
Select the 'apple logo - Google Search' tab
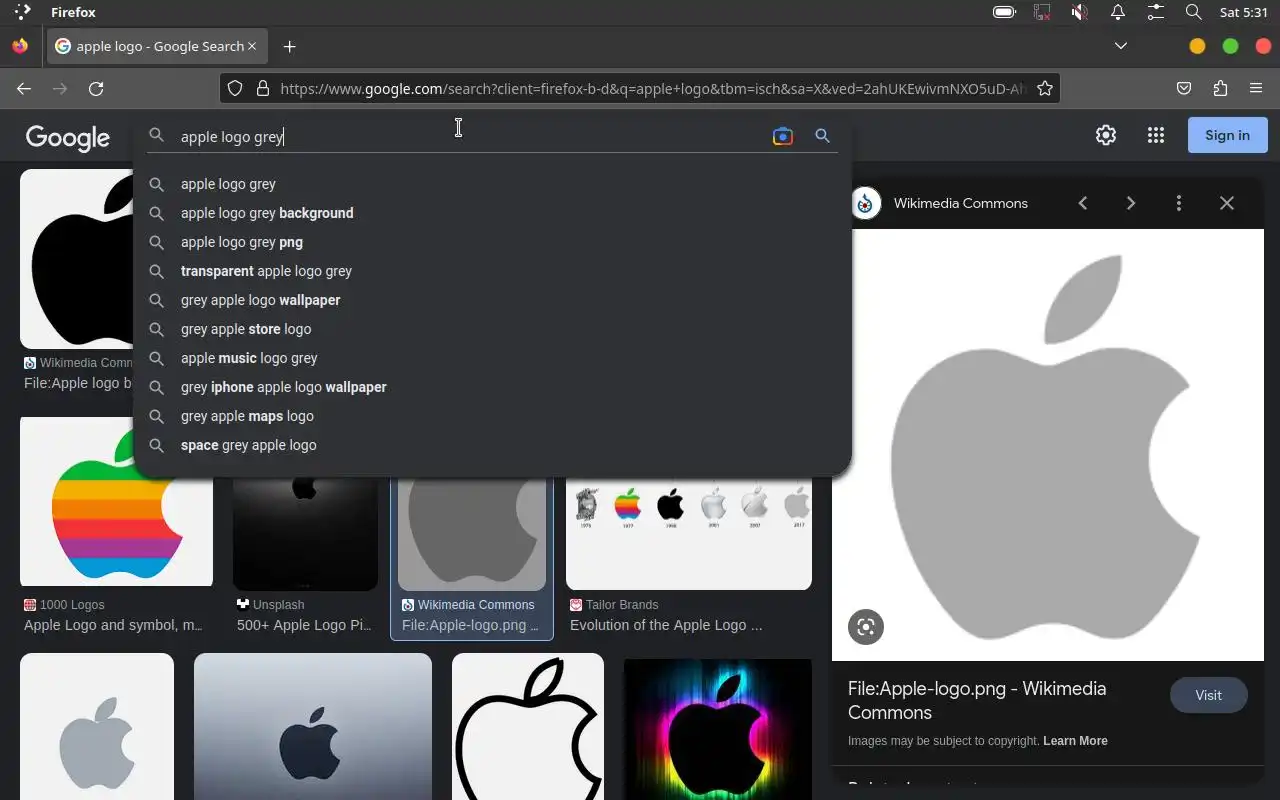tap(157, 46)
